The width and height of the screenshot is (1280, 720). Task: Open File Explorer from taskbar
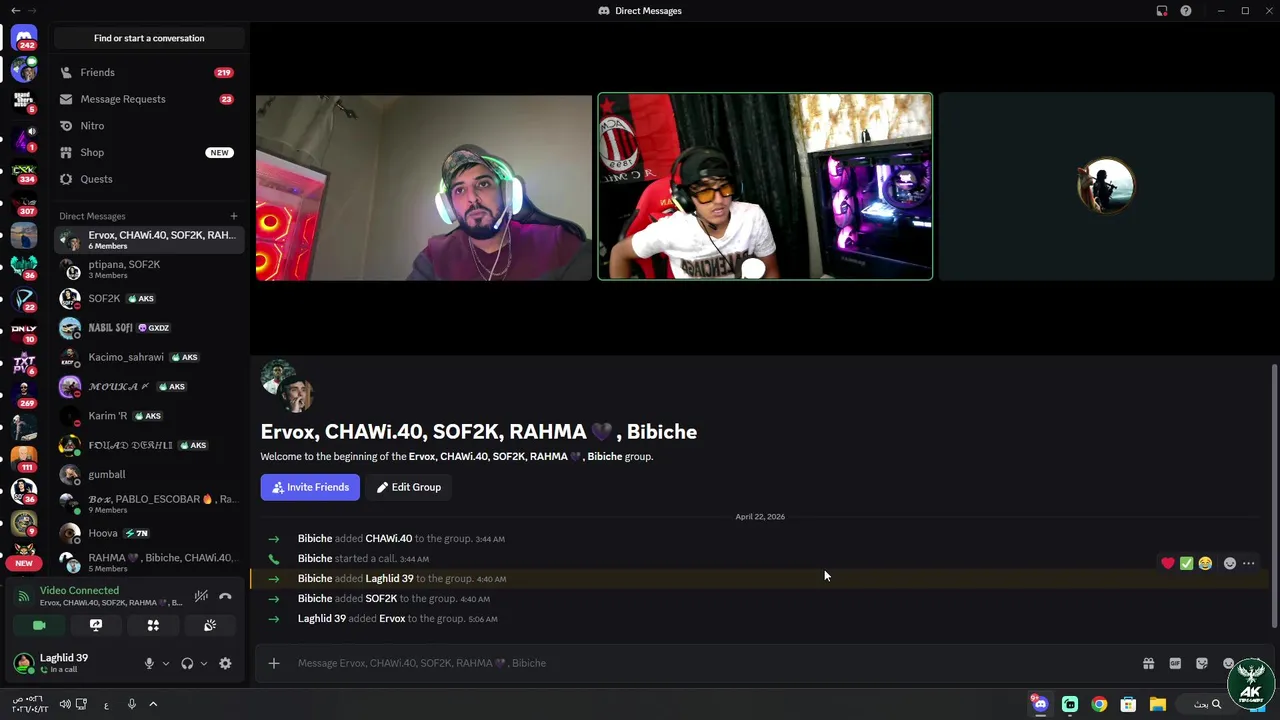[1157, 704]
